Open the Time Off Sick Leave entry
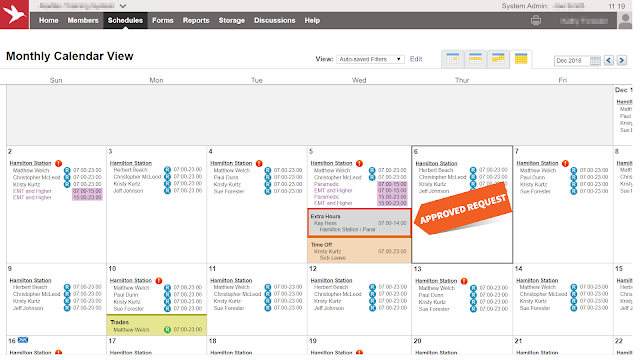 click(x=359, y=251)
